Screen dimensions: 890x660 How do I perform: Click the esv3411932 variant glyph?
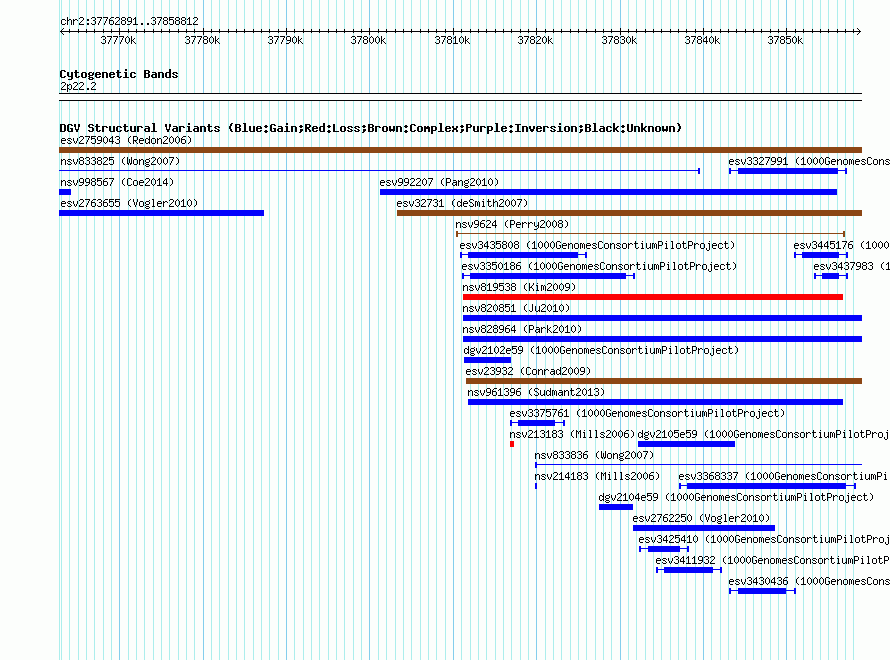(689, 570)
